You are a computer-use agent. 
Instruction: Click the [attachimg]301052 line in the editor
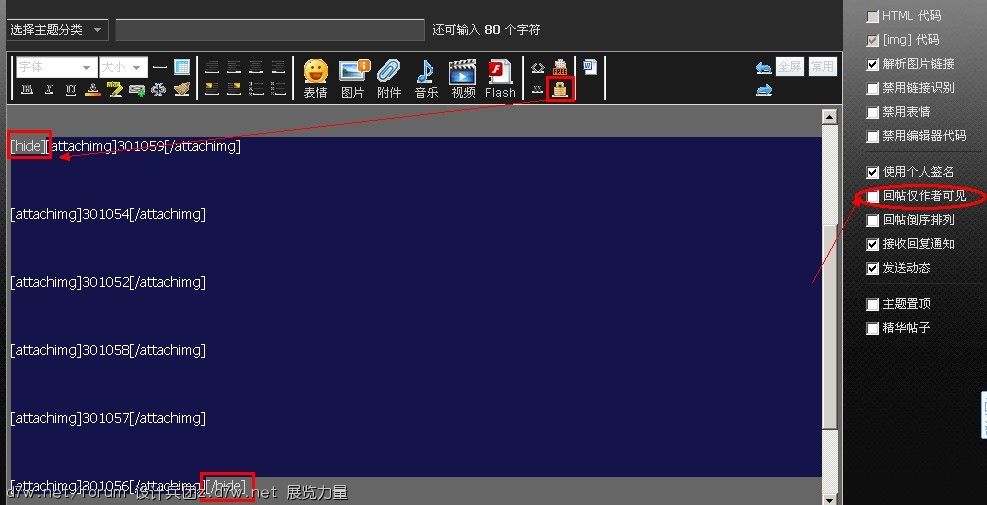pos(108,282)
